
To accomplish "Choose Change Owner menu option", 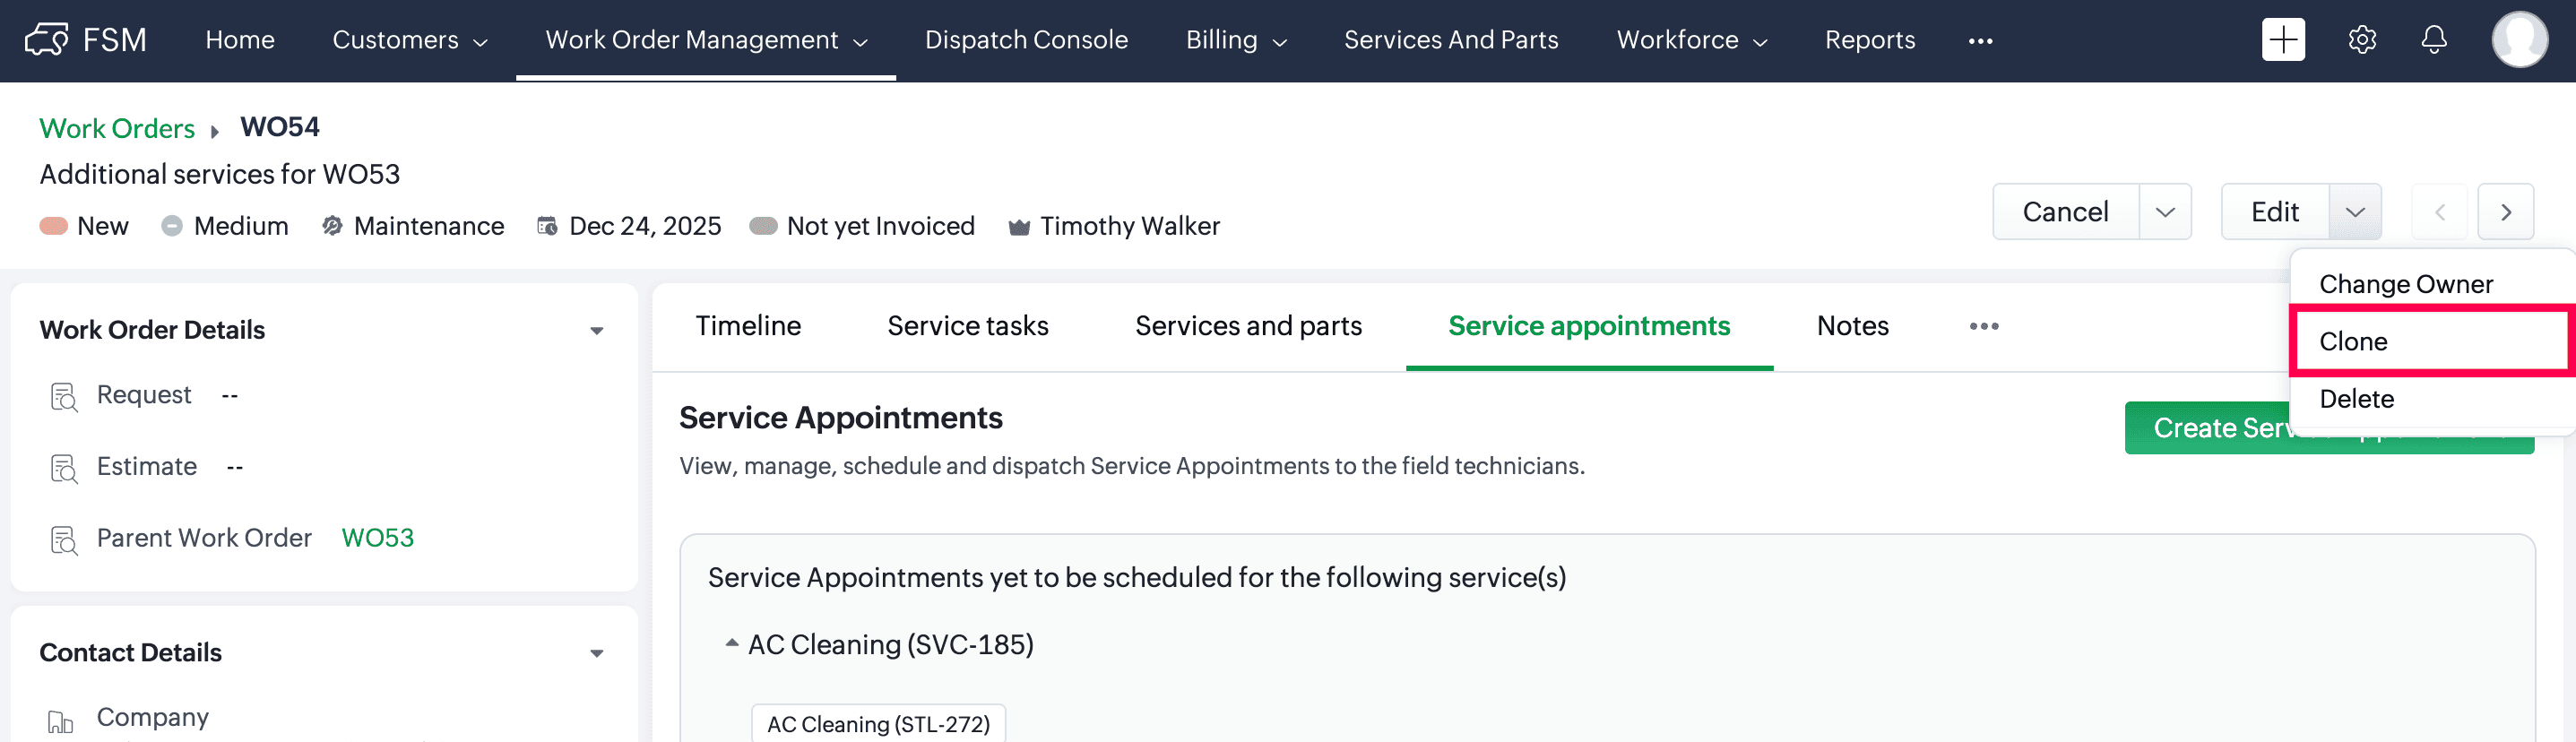I will (2405, 285).
